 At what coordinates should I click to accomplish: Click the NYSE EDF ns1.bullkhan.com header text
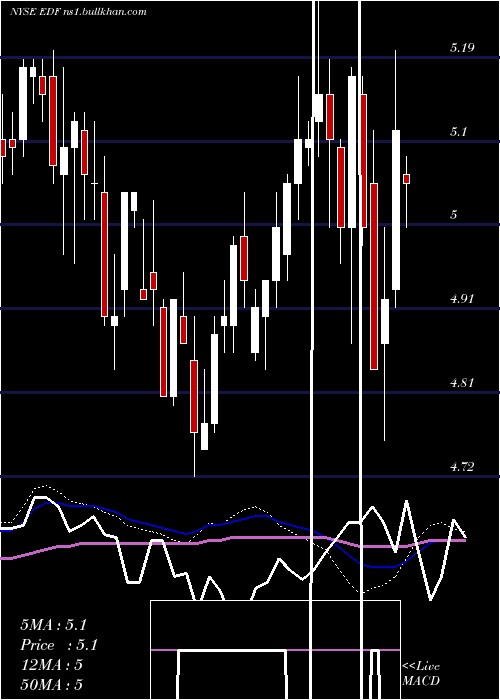tap(78, 11)
